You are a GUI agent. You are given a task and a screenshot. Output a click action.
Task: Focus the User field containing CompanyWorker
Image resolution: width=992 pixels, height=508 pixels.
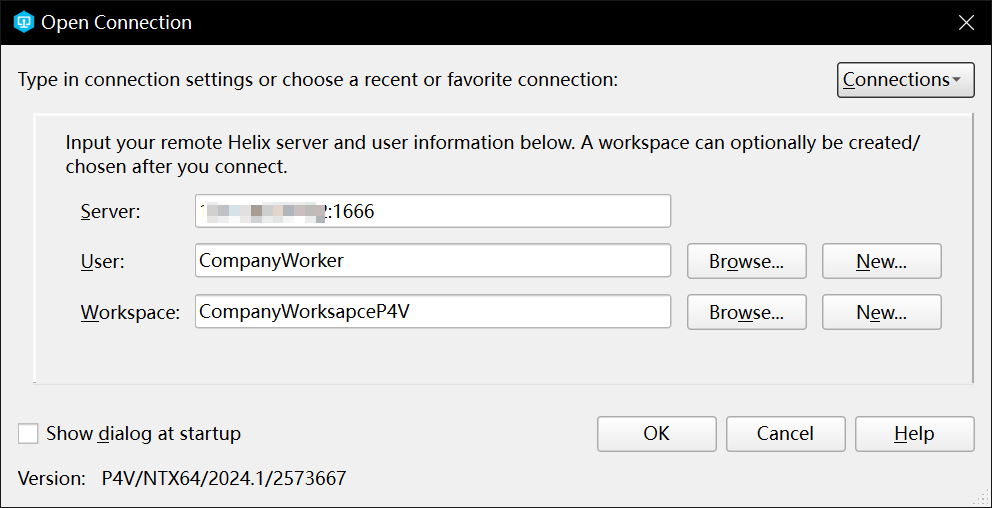pos(433,261)
